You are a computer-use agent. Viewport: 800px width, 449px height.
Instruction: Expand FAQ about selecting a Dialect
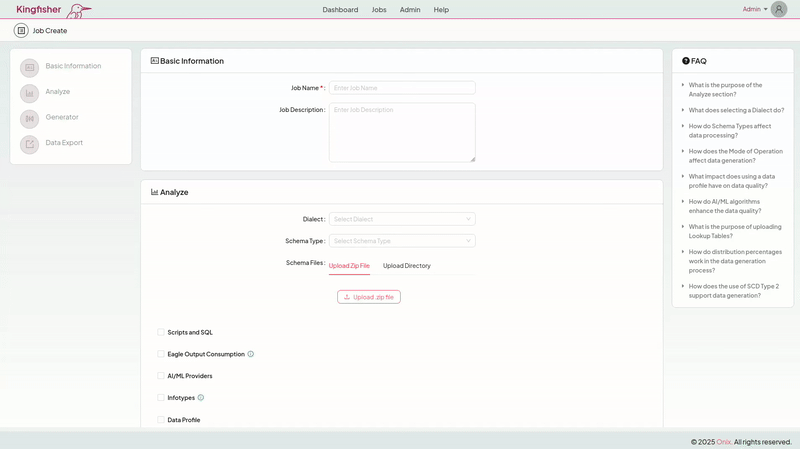click(735, 110)
